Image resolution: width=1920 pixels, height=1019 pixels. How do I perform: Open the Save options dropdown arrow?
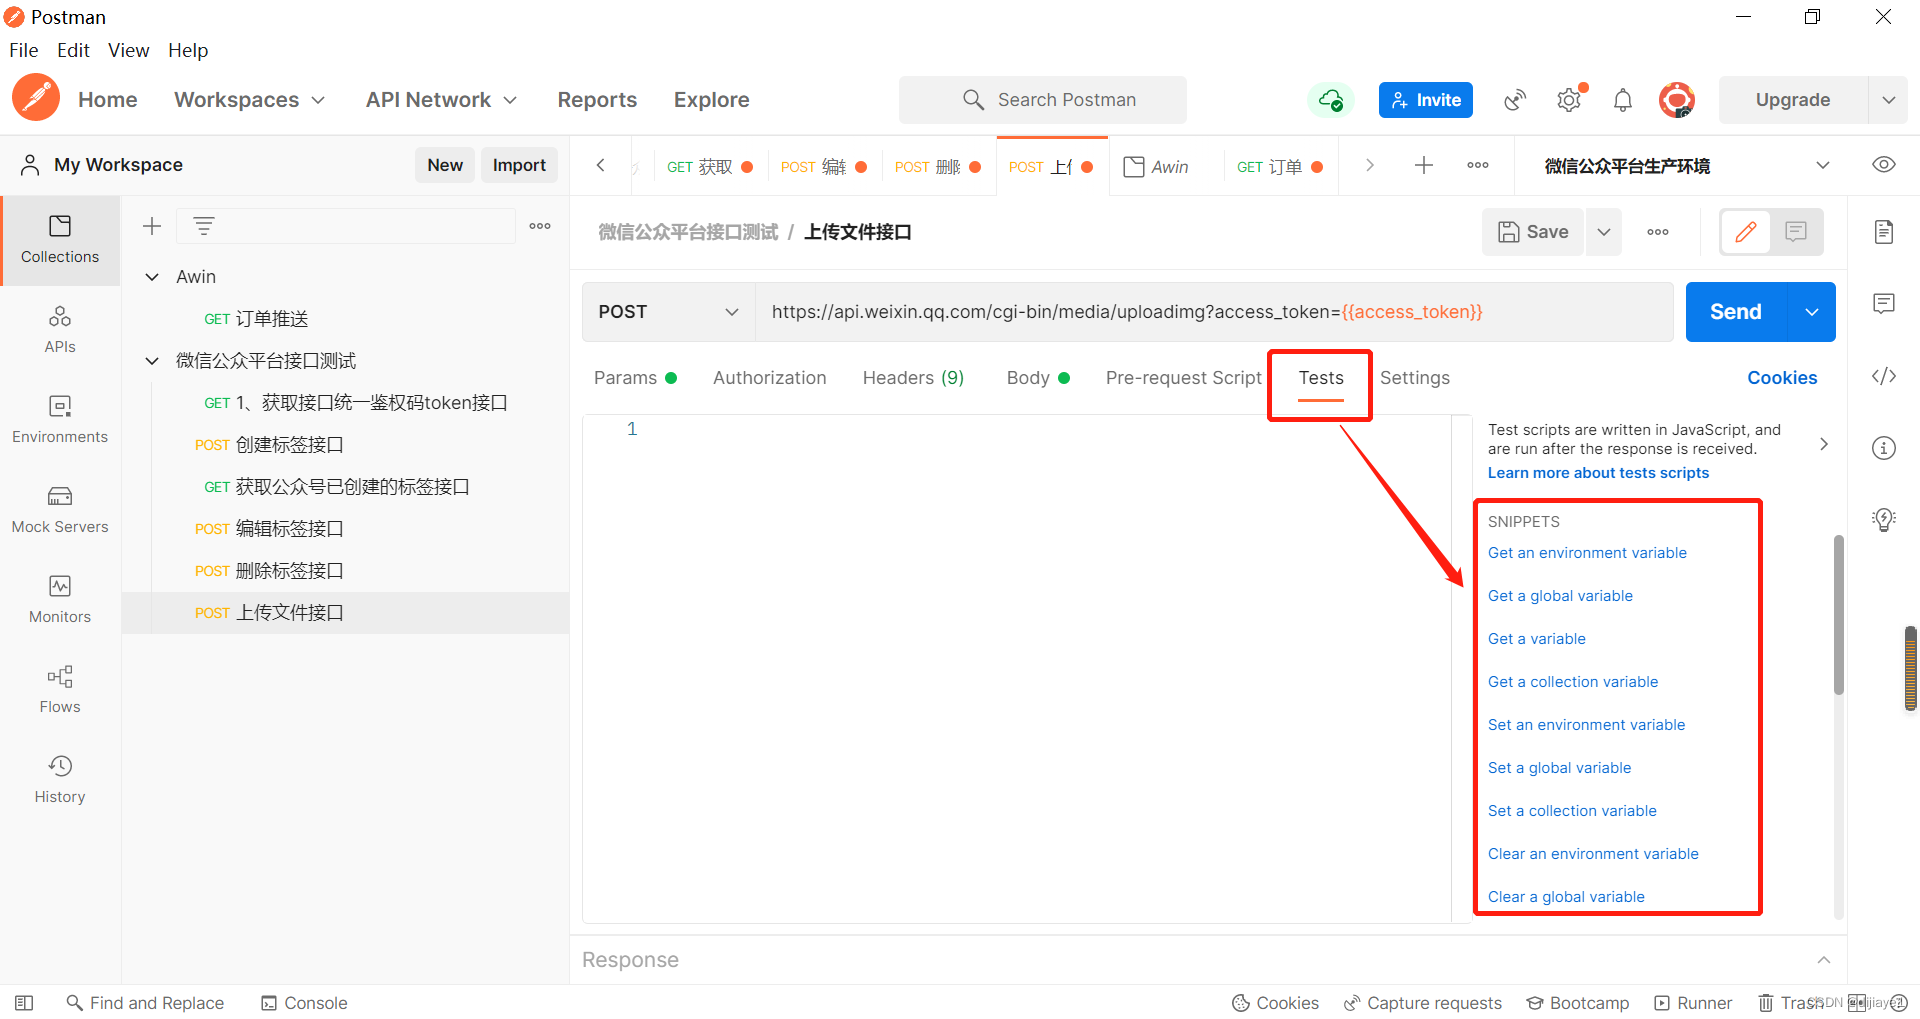click(x=1604, y=232)
